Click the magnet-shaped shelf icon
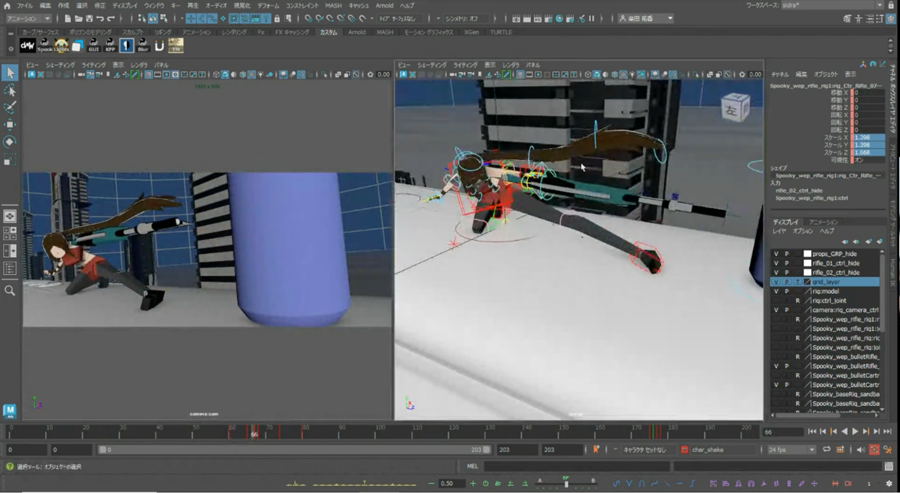 (158, 45)
